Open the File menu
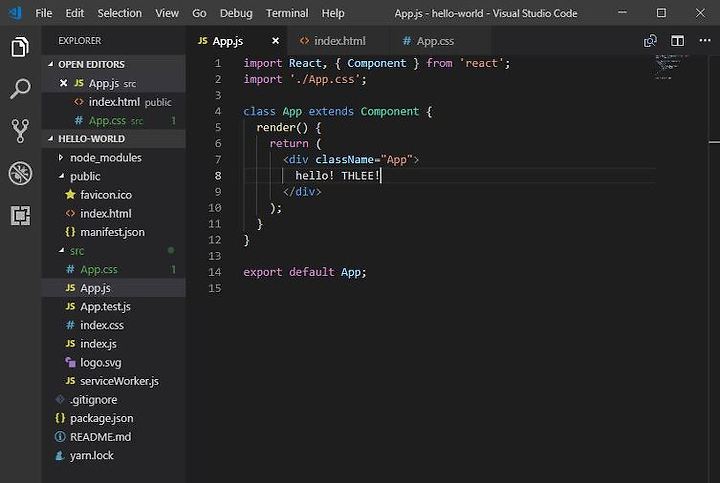This screenshot has height=483, width=720. 44,13
